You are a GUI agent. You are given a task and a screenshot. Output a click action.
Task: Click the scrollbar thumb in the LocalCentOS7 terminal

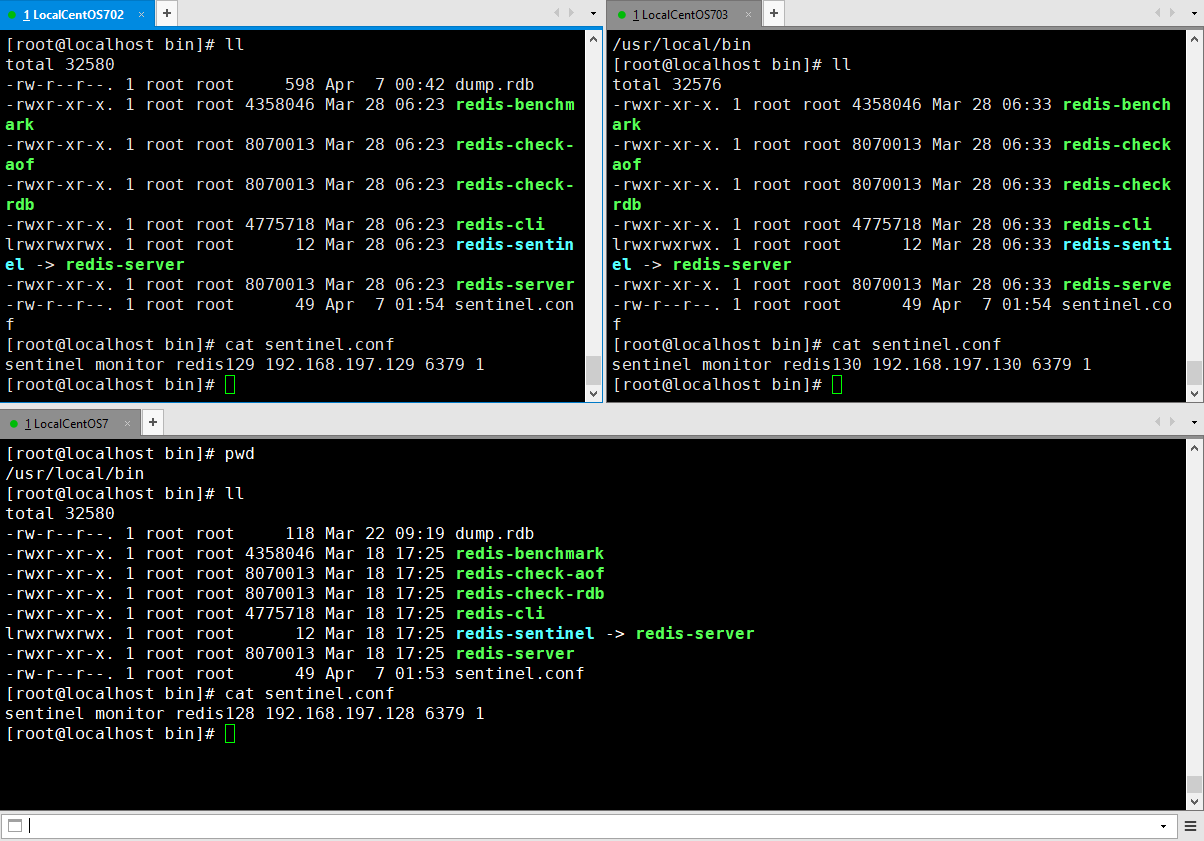coord(1195,784)
